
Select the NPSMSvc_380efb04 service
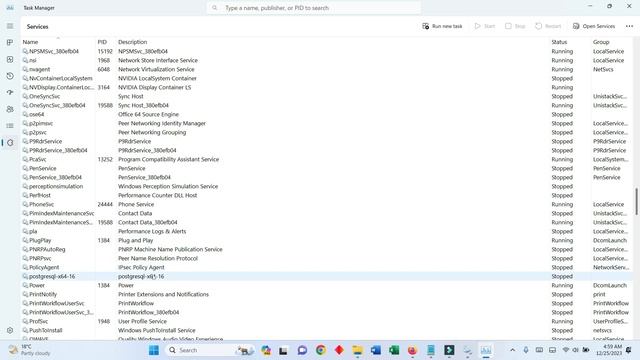(x=327, y=51)
